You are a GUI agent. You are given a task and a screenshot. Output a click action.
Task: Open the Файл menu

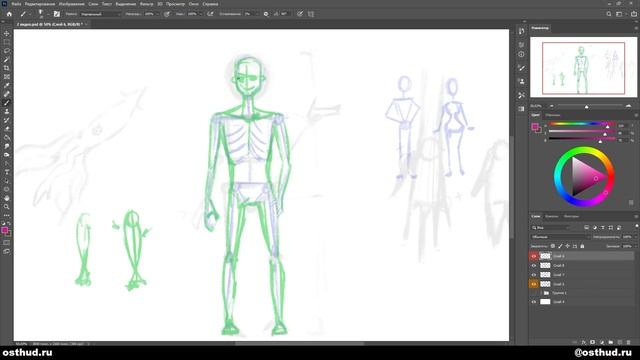point(16,4)
